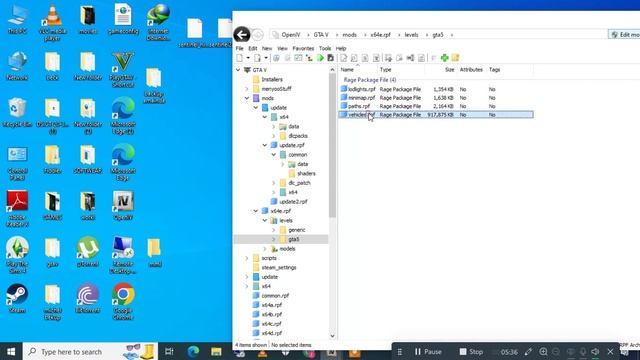This screenshot has width=640, height=360.
Task: Open Edge from the taskbar
Action: tap(193, 351)
